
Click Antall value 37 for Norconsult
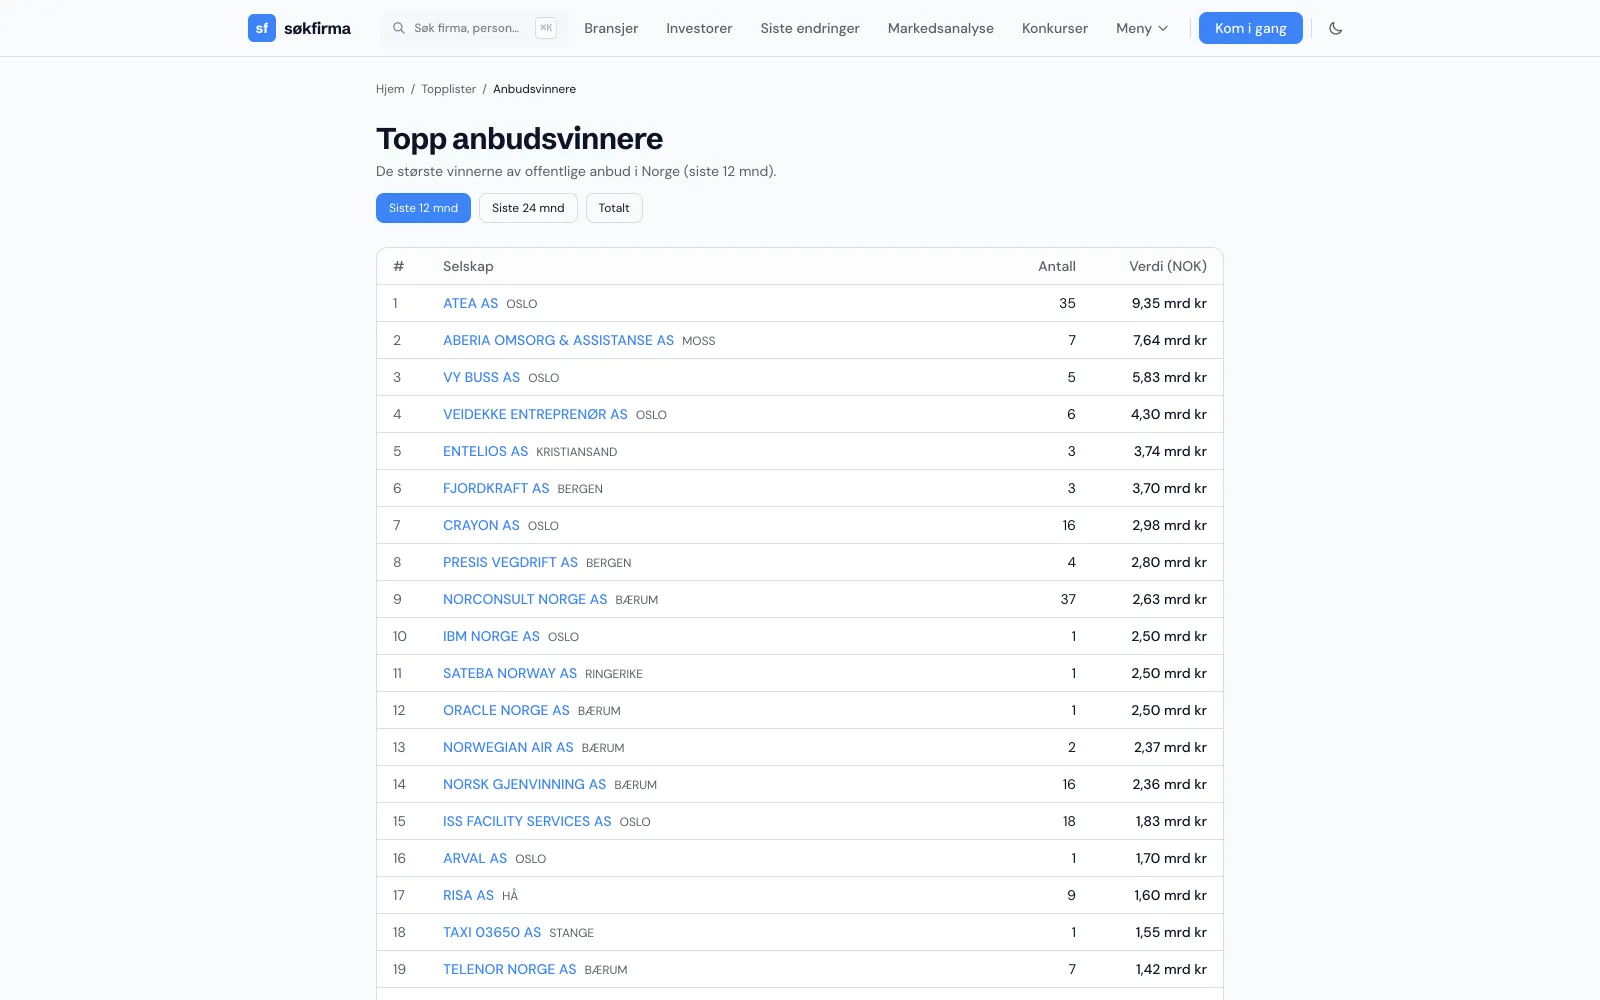[1068, 599]
